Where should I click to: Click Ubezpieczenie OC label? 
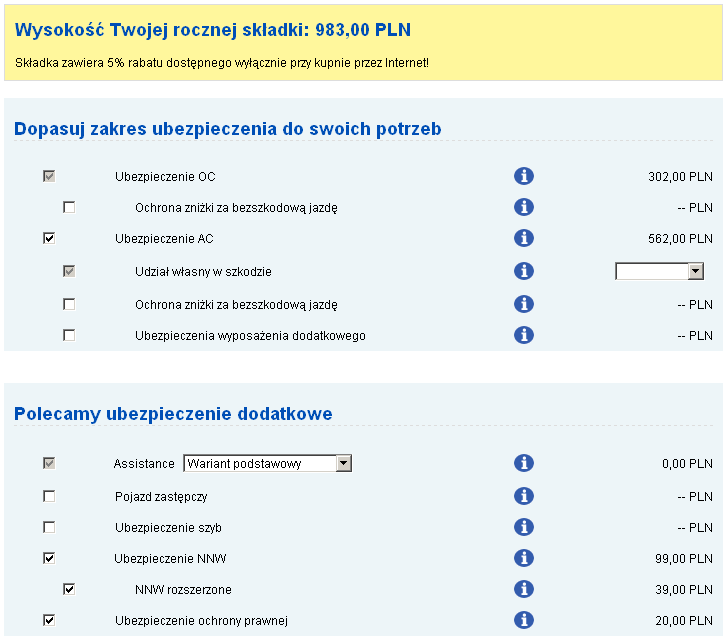coord(165,177)
